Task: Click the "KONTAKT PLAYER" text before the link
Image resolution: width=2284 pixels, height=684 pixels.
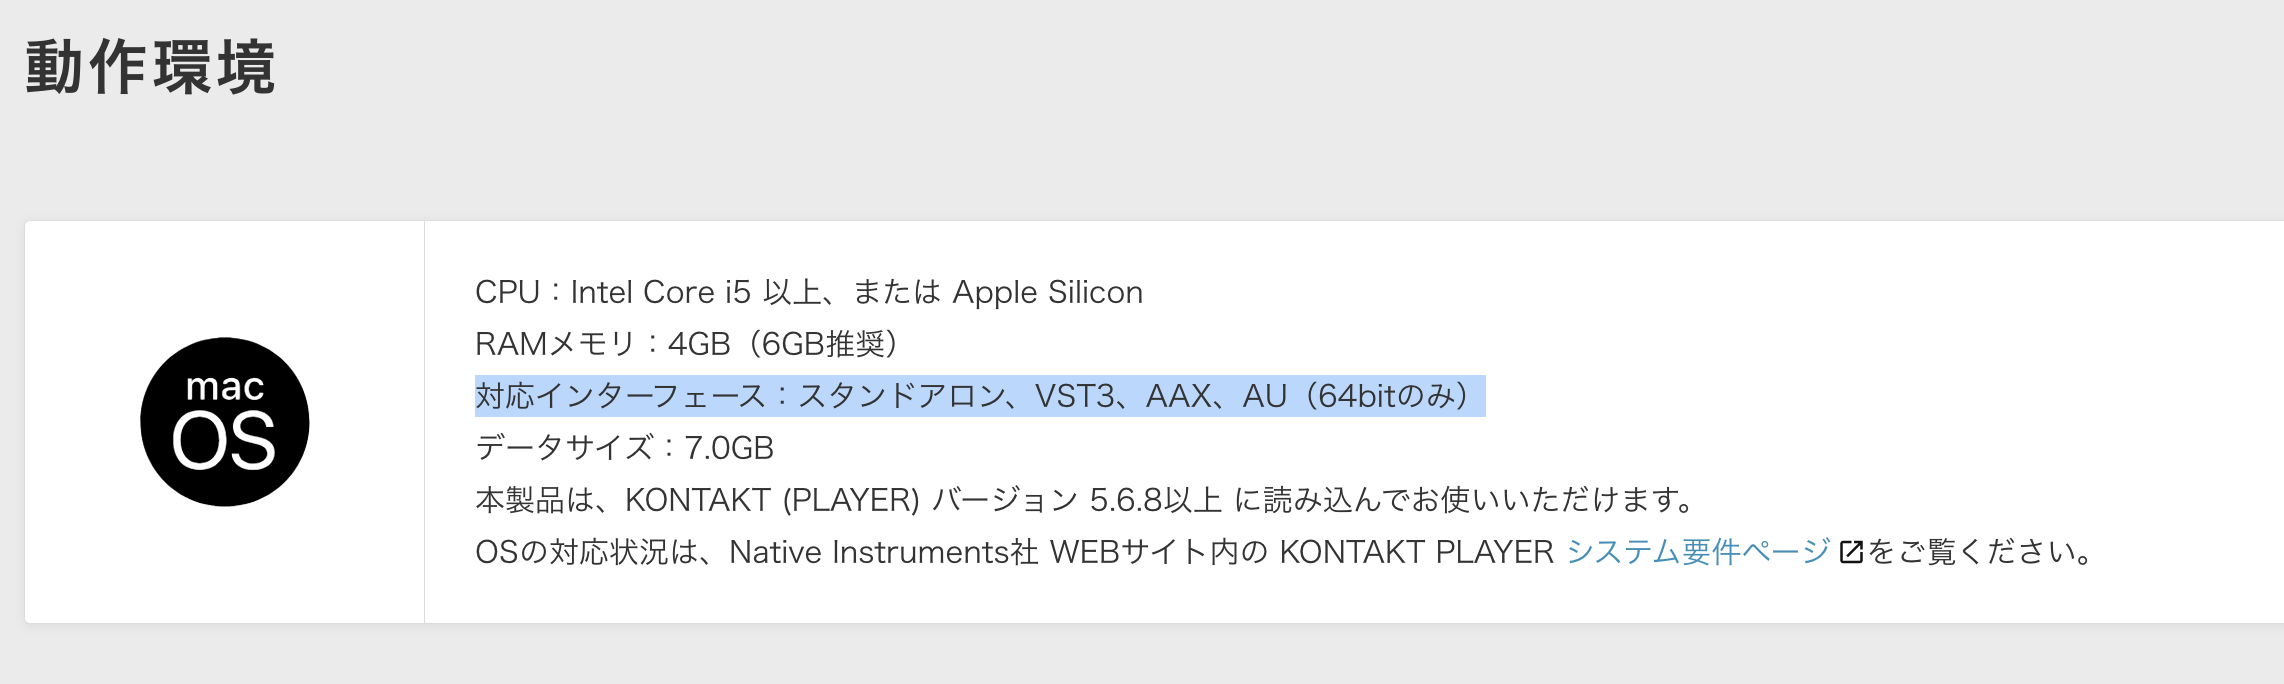Action: (x=1416, y=552)
